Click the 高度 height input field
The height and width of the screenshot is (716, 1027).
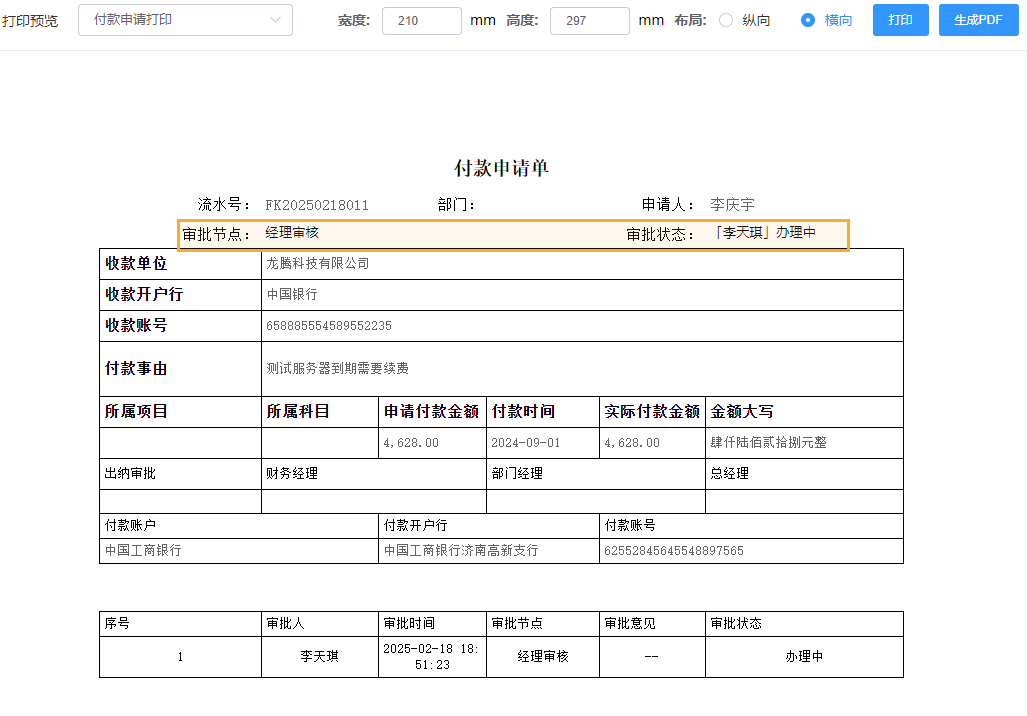click(589, 19)
